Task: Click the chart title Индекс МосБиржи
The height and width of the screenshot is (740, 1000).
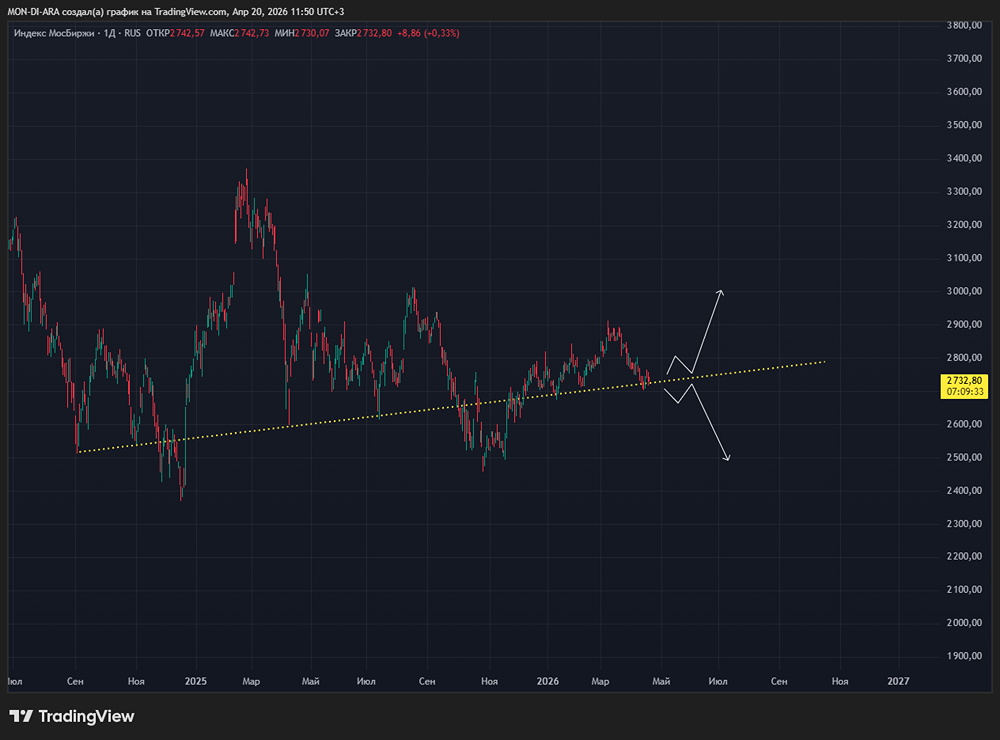Action: (54, 33)
